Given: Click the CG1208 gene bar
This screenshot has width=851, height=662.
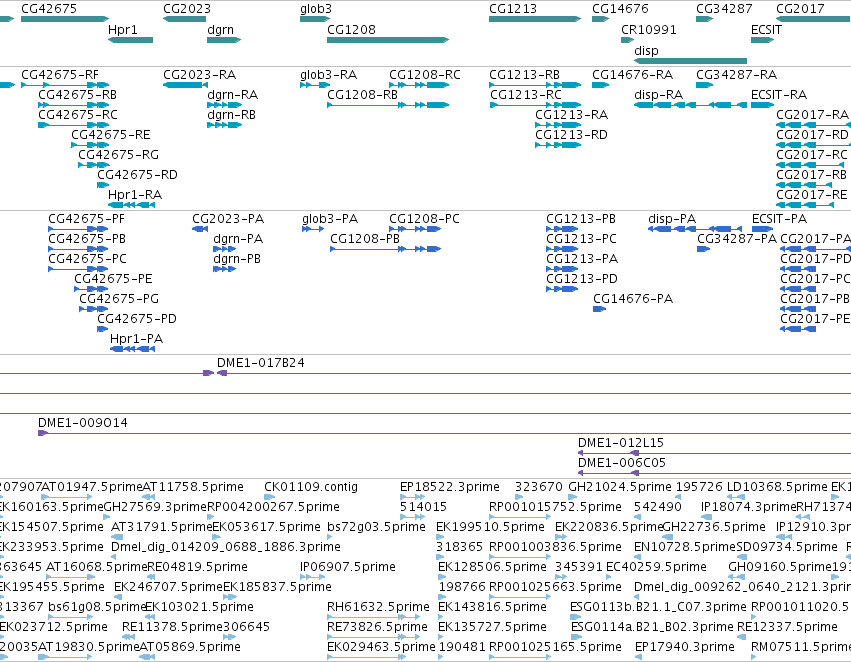Looking at the screenshot, I should tap(388, 40).
